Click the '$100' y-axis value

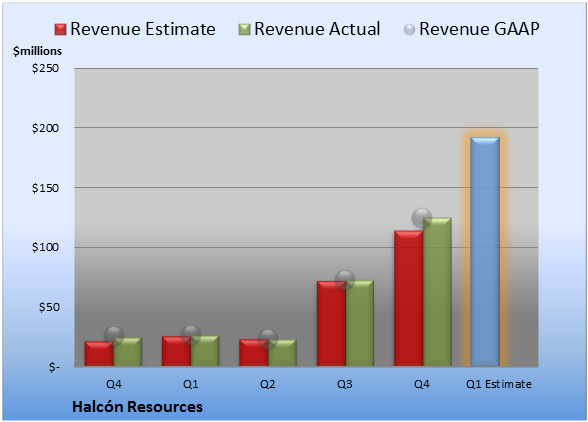[45, 248]
